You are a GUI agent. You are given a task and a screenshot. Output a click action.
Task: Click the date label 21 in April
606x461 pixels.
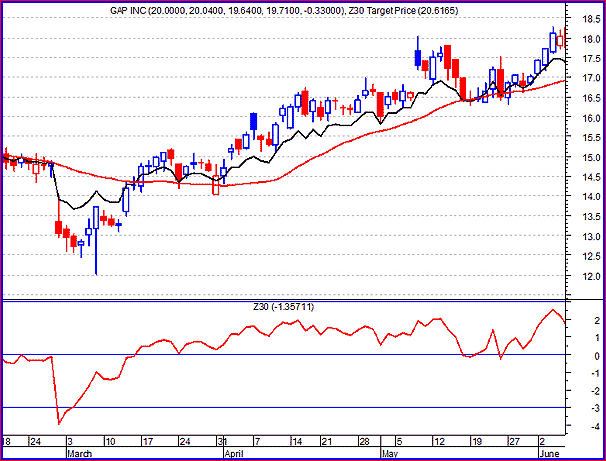[327, 441]
